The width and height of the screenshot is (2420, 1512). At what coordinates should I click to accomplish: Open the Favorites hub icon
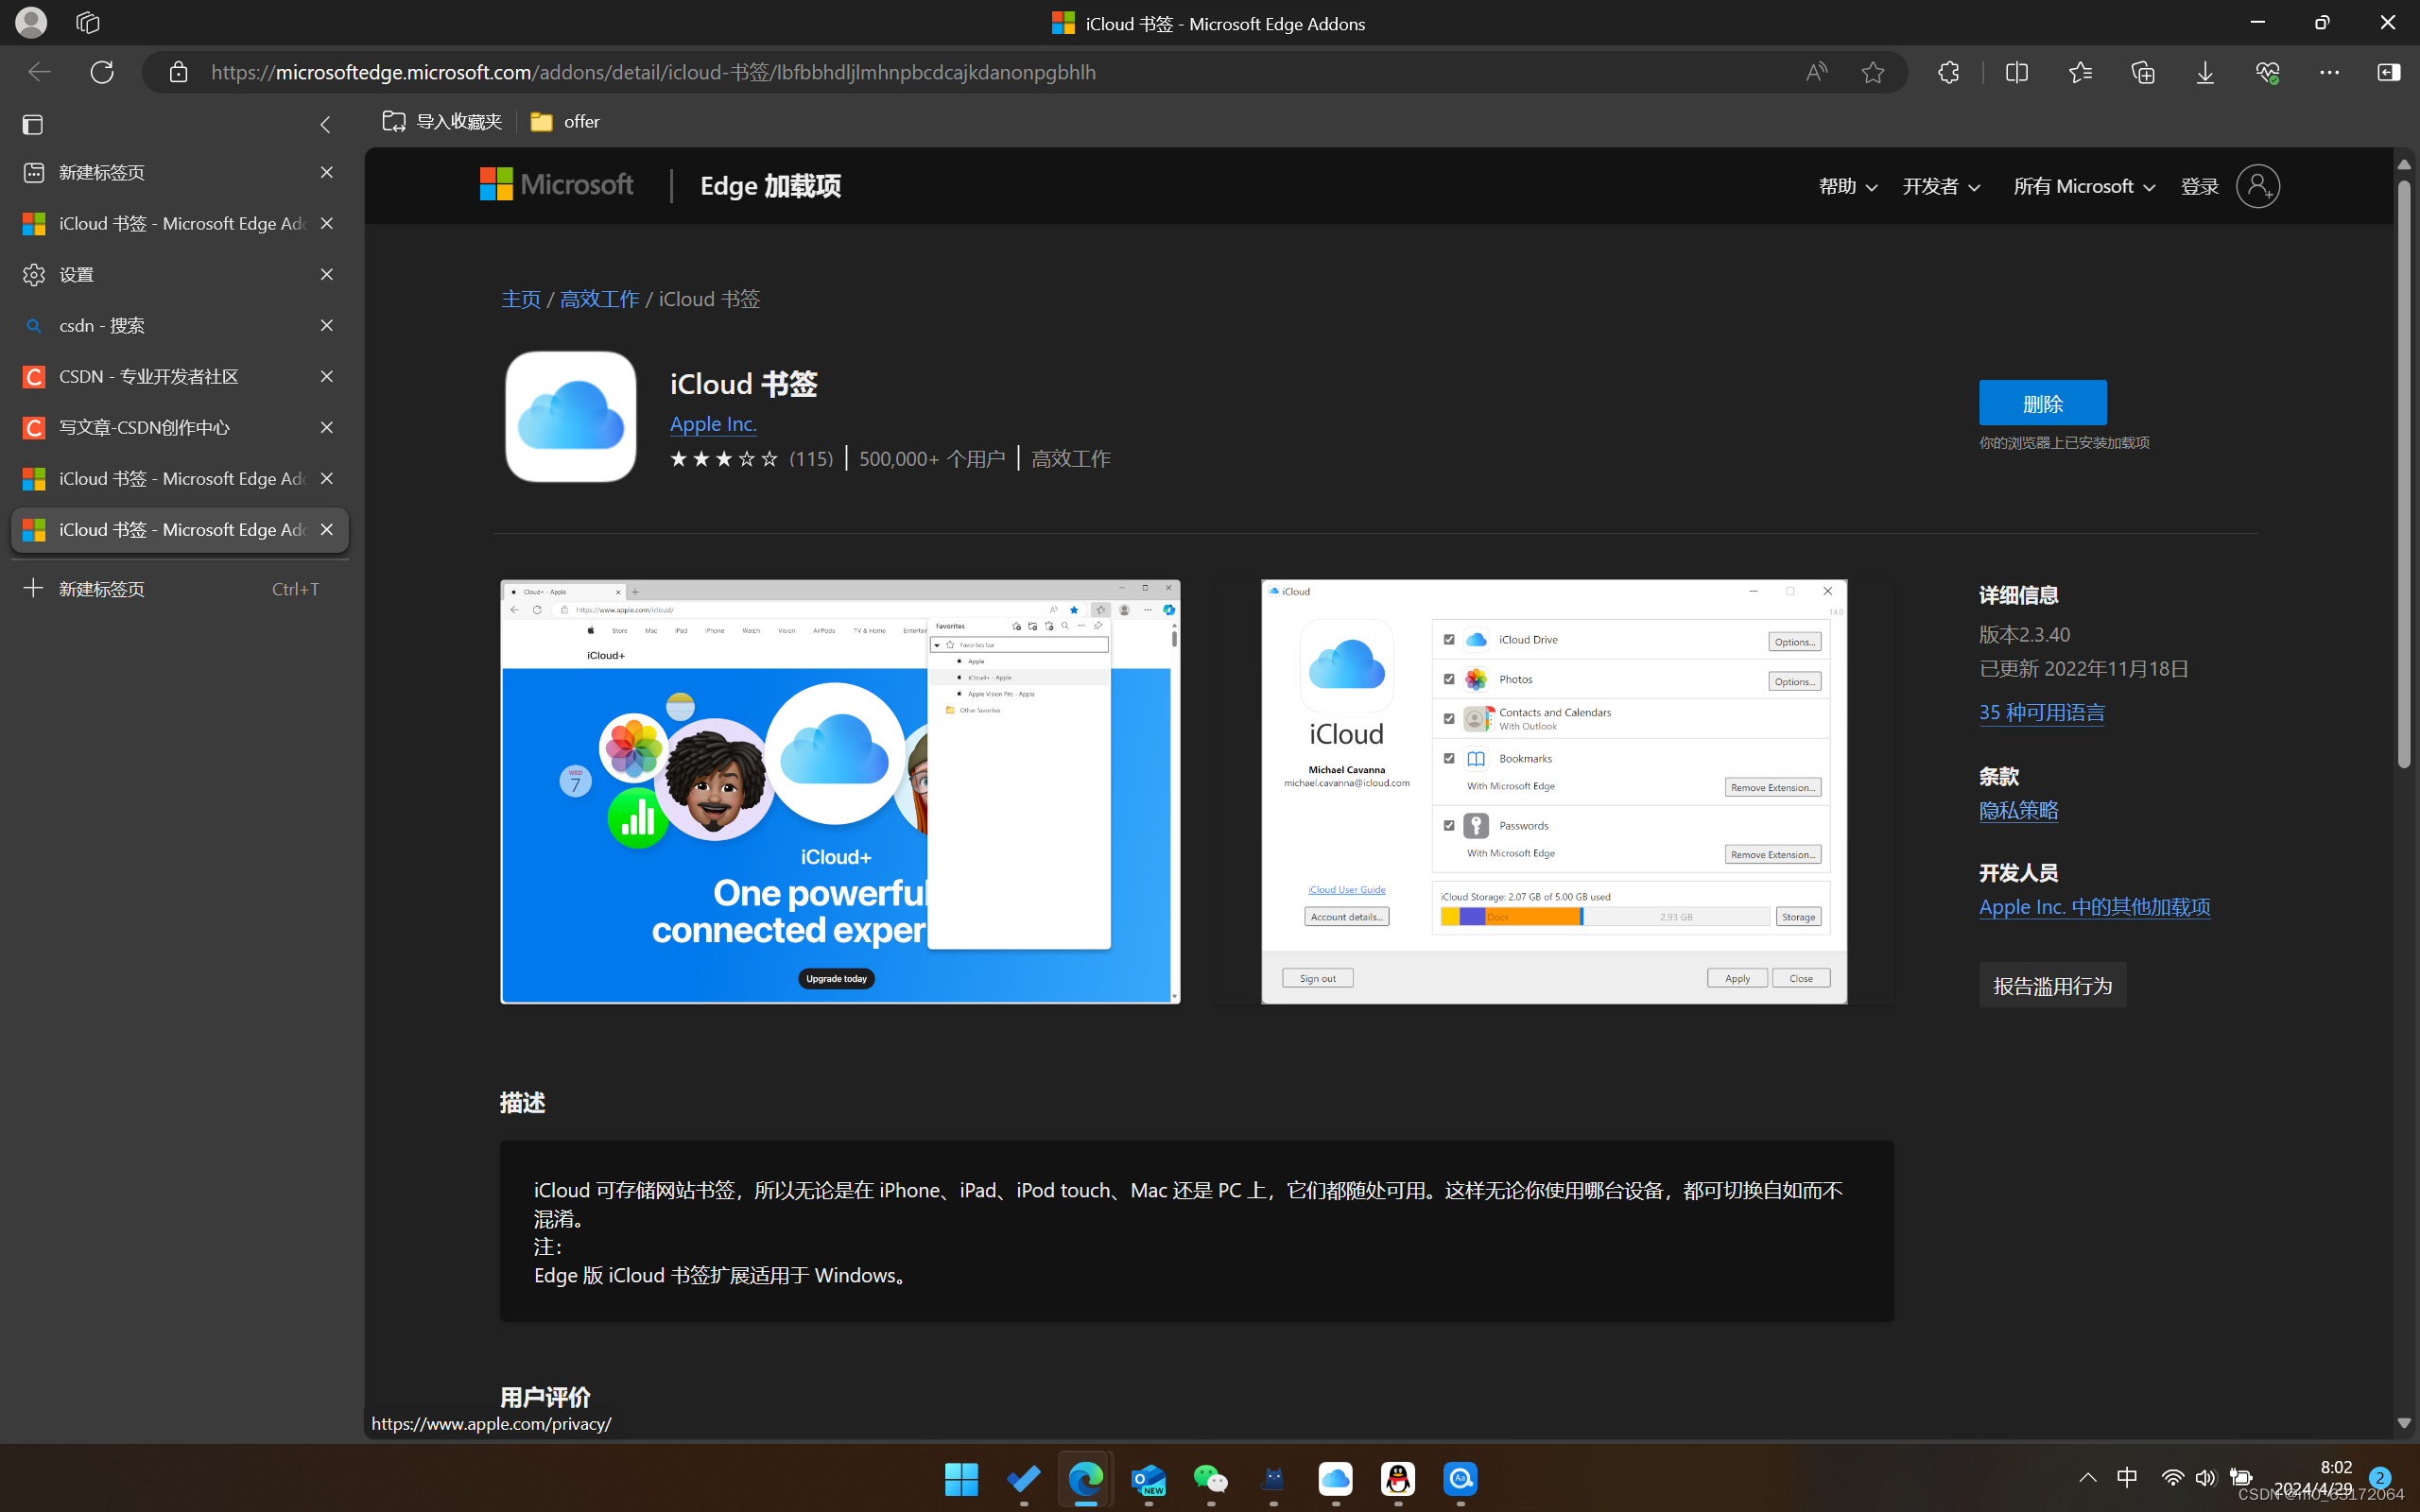coord(2080,72)
